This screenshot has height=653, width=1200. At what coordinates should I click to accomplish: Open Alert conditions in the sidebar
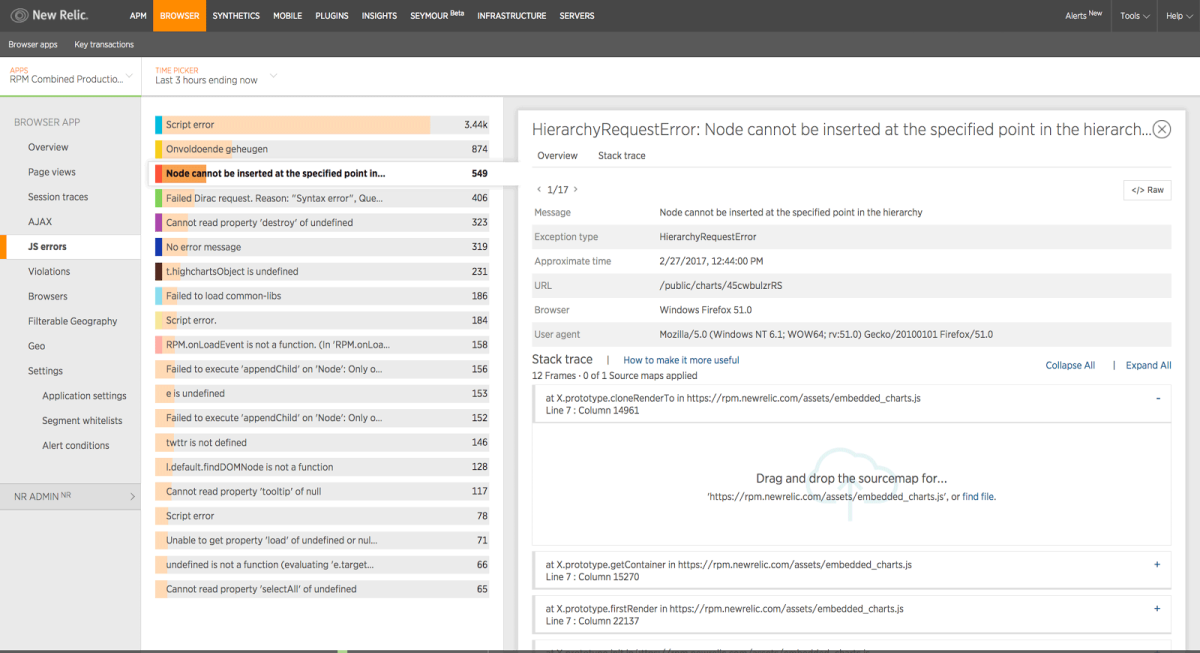pos(76,446)
